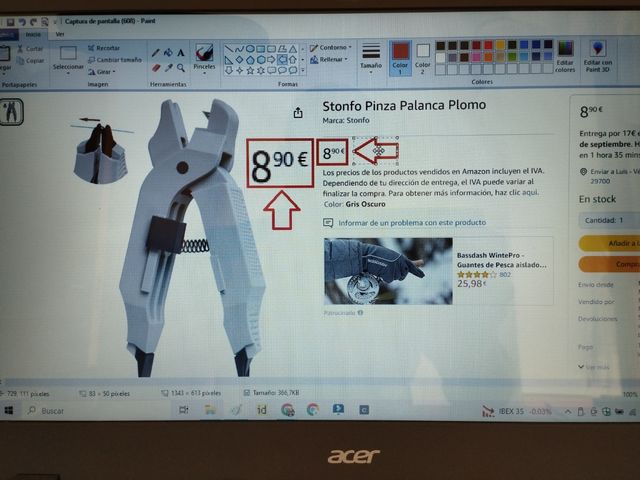Choose the Text tool (A)
The width and height of the screenshot is (640, 480).
[181, 53]
